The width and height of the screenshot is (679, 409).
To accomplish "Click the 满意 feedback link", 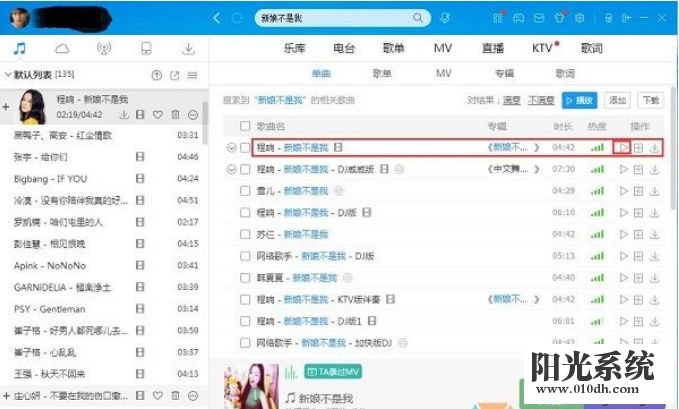I will (x=511, y=101).
